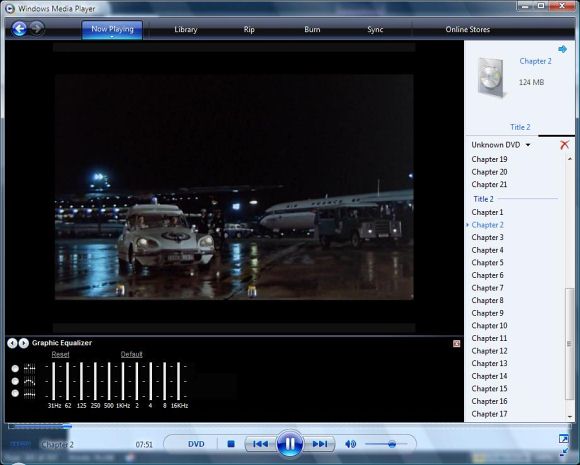580x465 pixels.
Task: Show next enhancement with right arrow
Action: point(24,343)
